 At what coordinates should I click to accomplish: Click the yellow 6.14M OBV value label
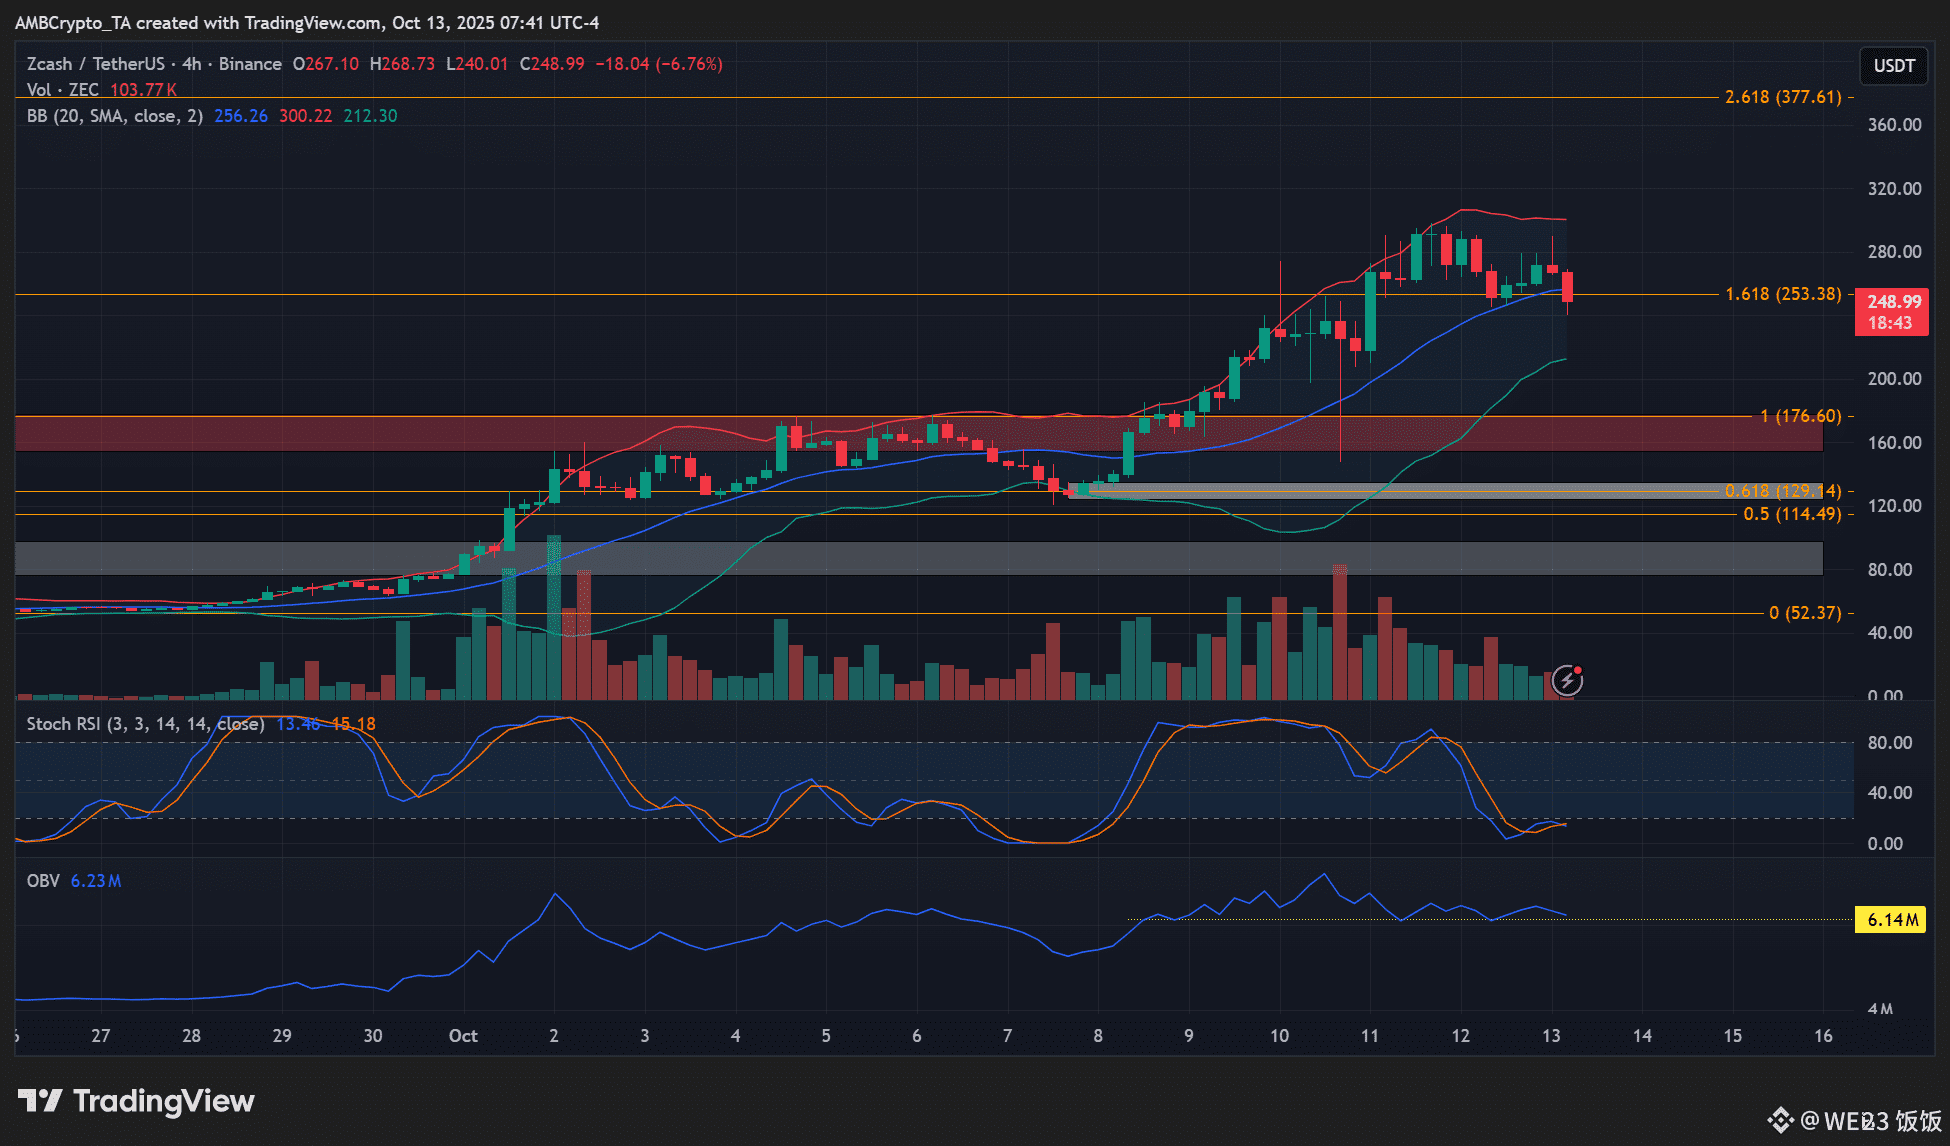pyautogui.click(x=1890, y=920)
